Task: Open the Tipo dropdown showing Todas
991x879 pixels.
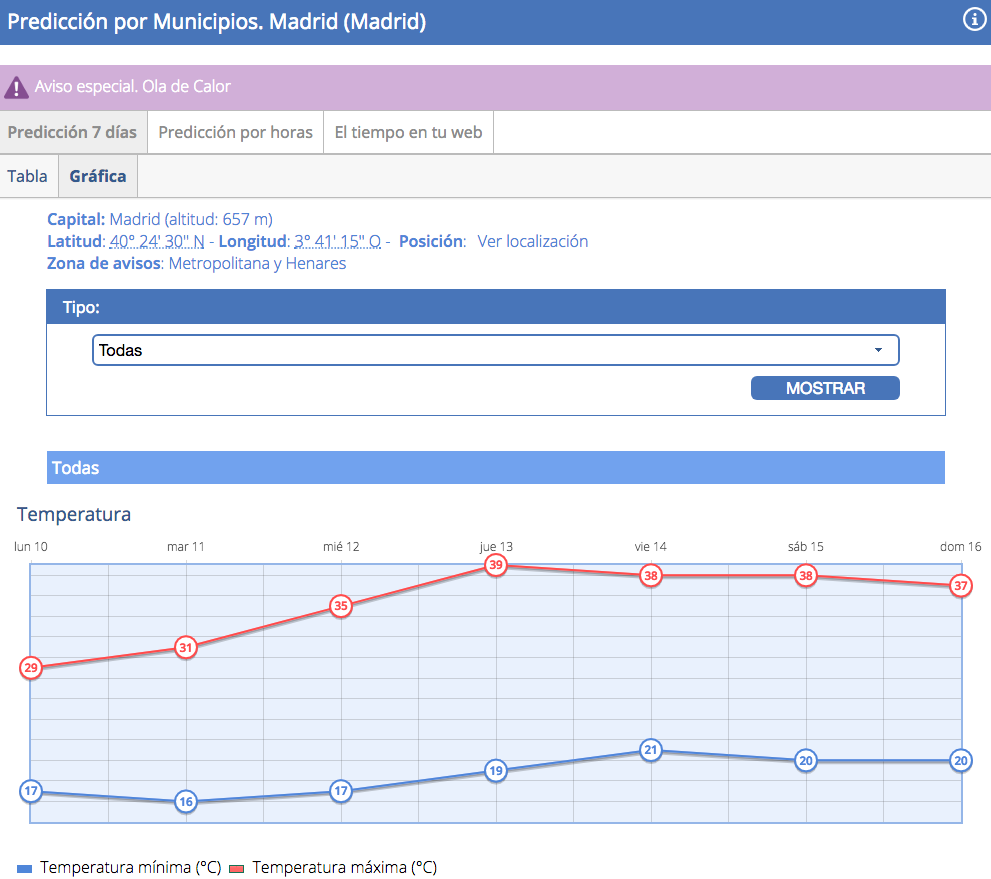Action: click(x=496, y=350)
